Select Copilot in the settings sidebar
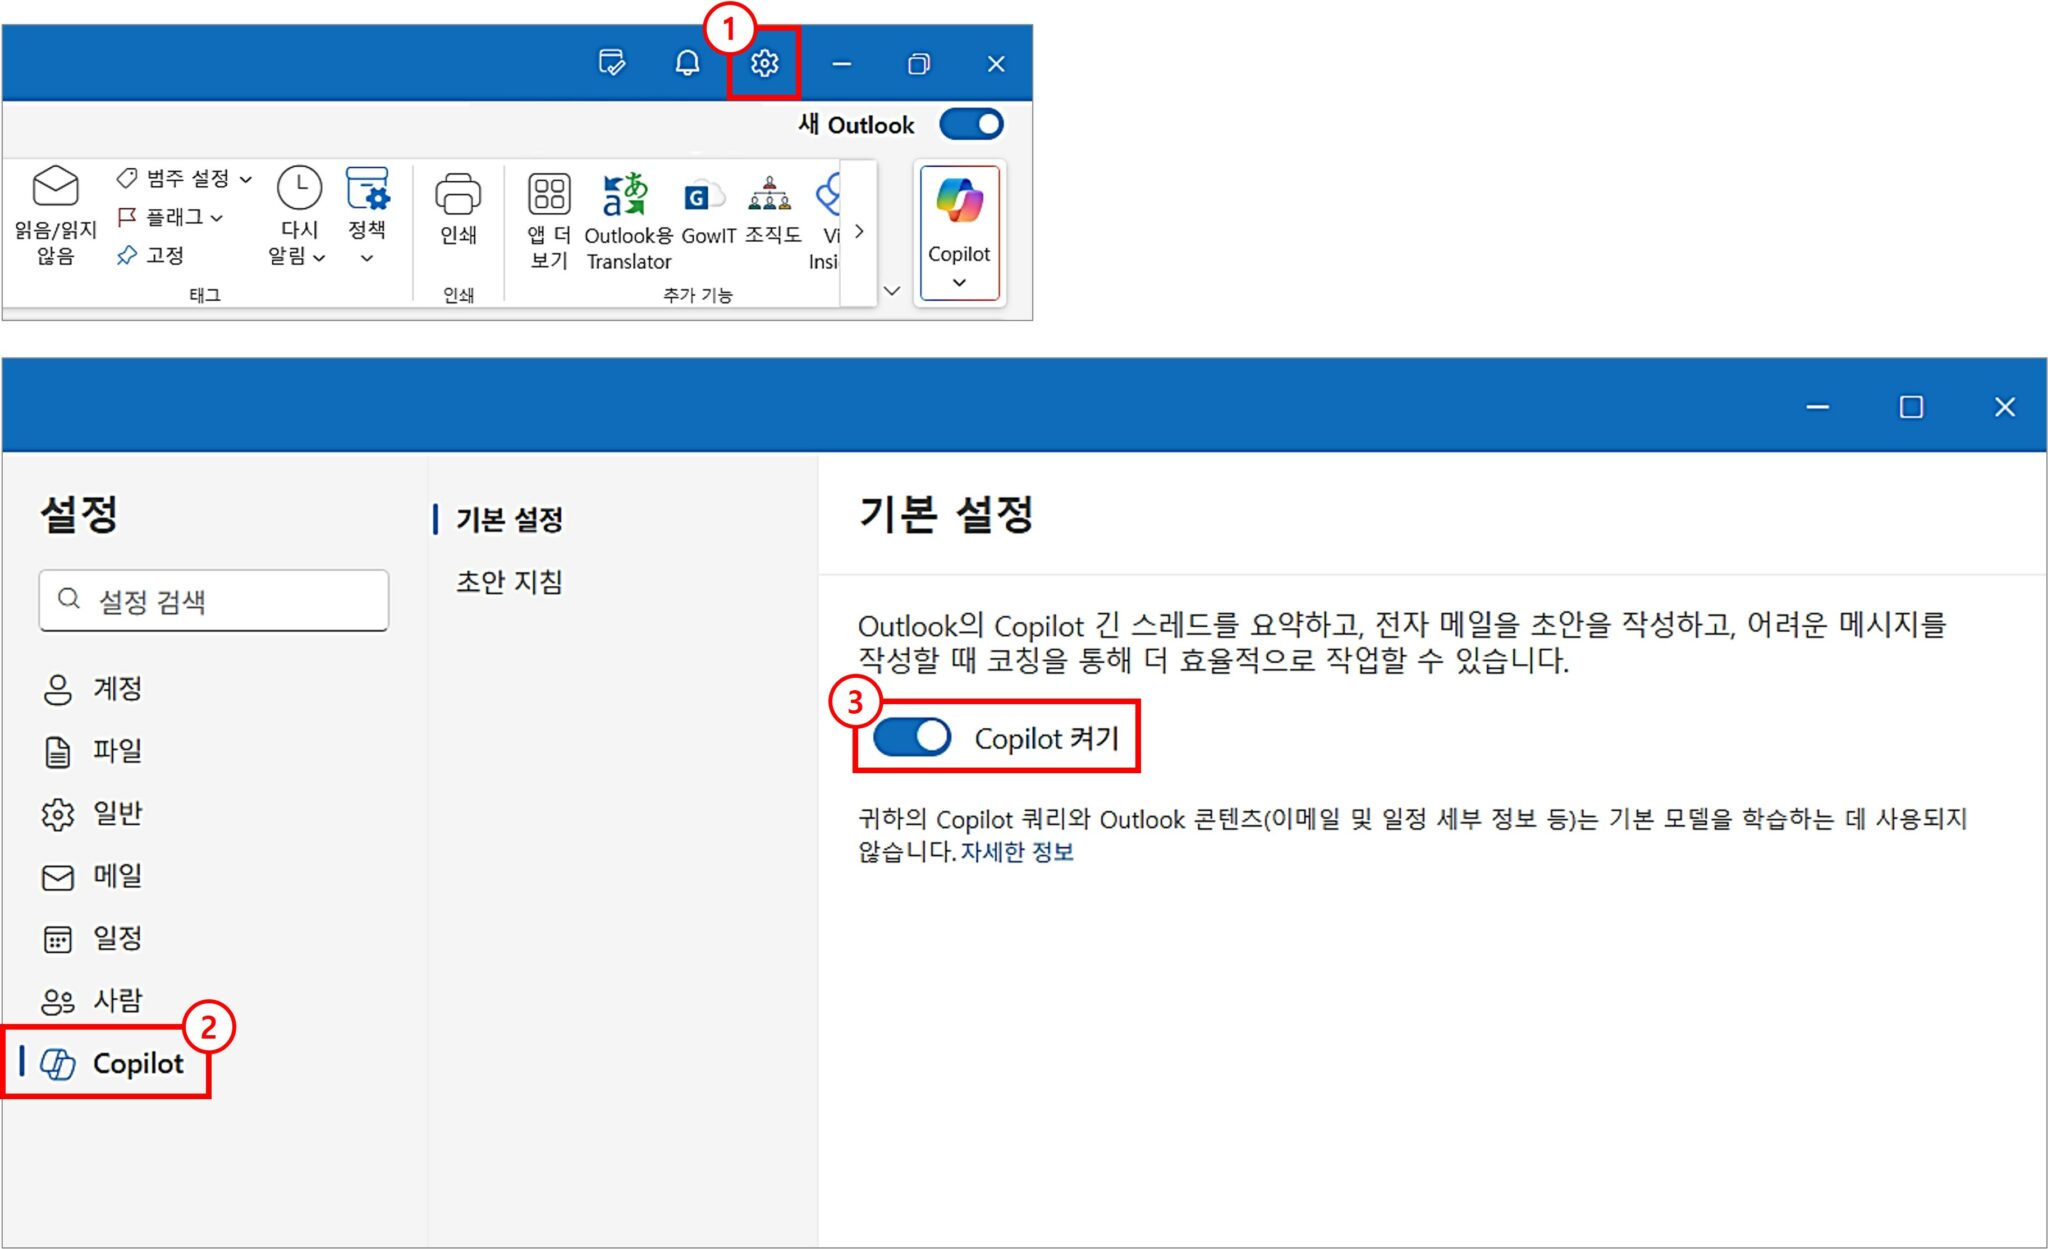Screen dimensions: 2048x1249 pyautogui.click(x=112, y=1063)
